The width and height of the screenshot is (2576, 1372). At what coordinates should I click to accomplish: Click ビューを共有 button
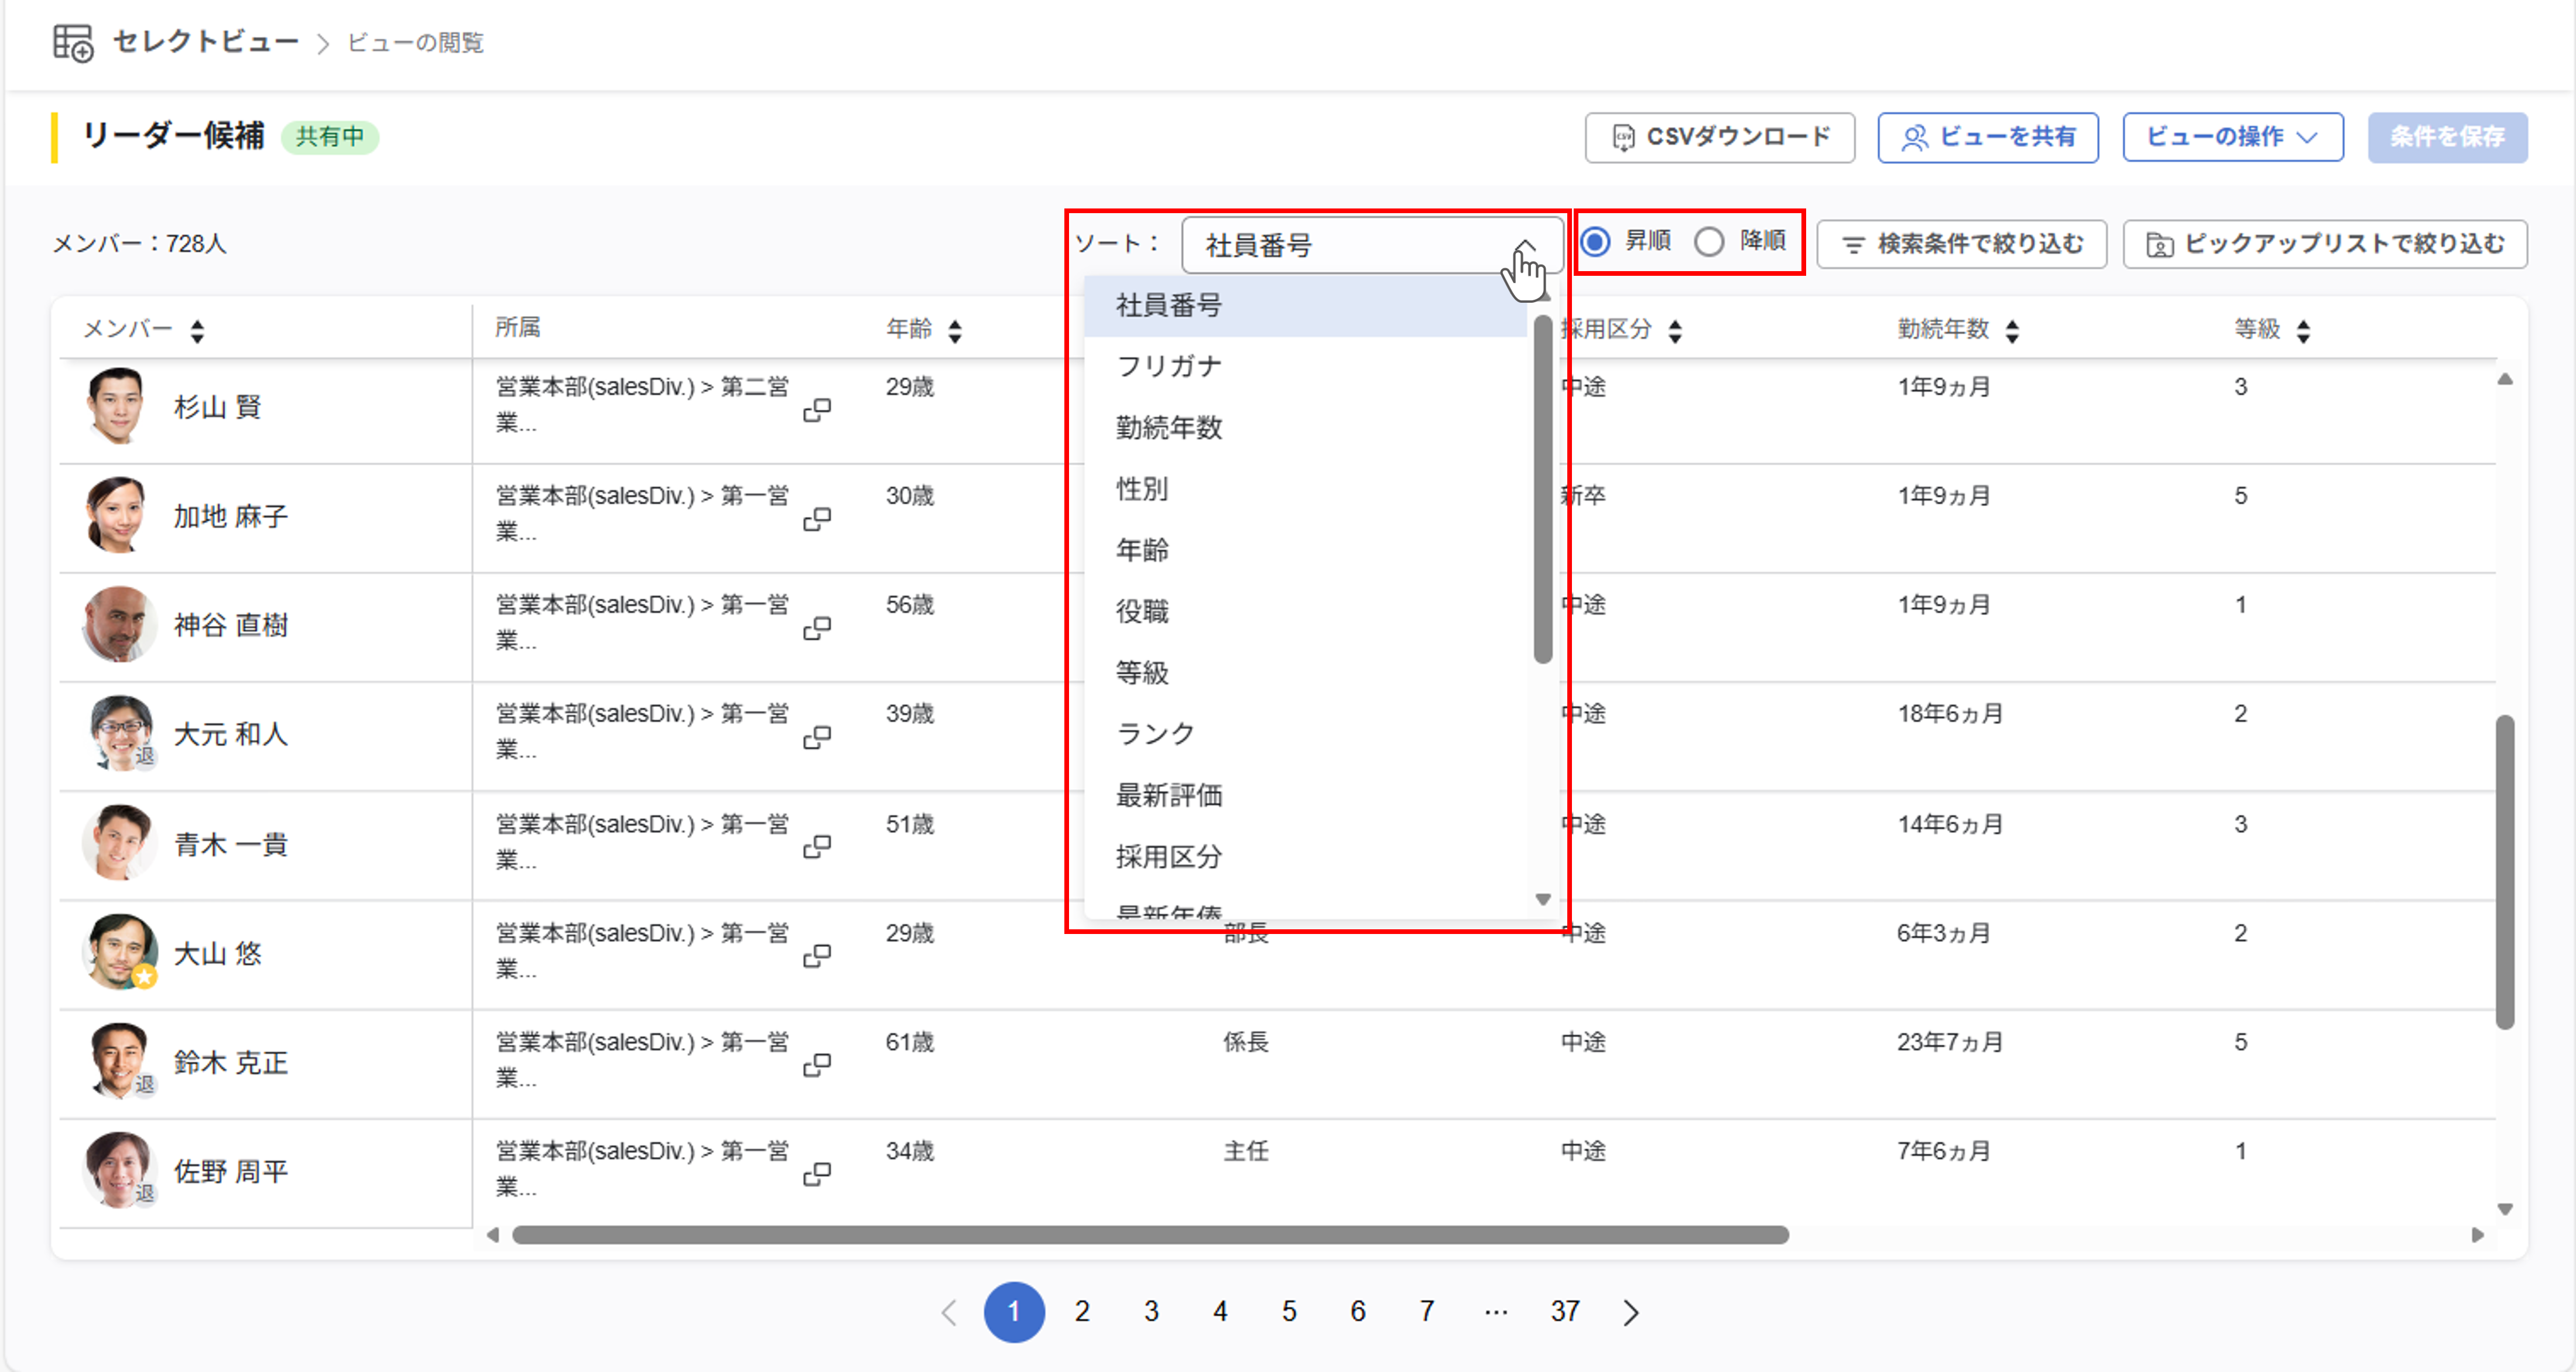(1987, 137)
